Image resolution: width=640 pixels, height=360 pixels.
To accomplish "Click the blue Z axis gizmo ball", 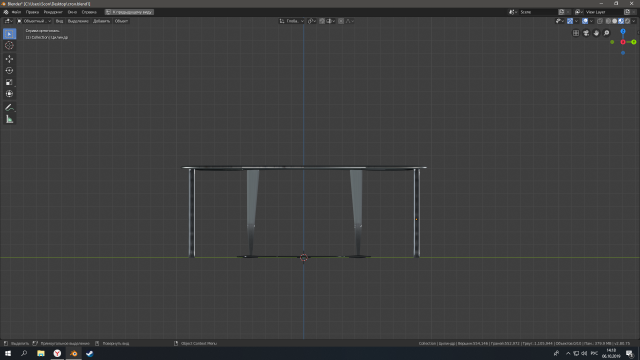I will pyautogui.click(x=623, y=31).
